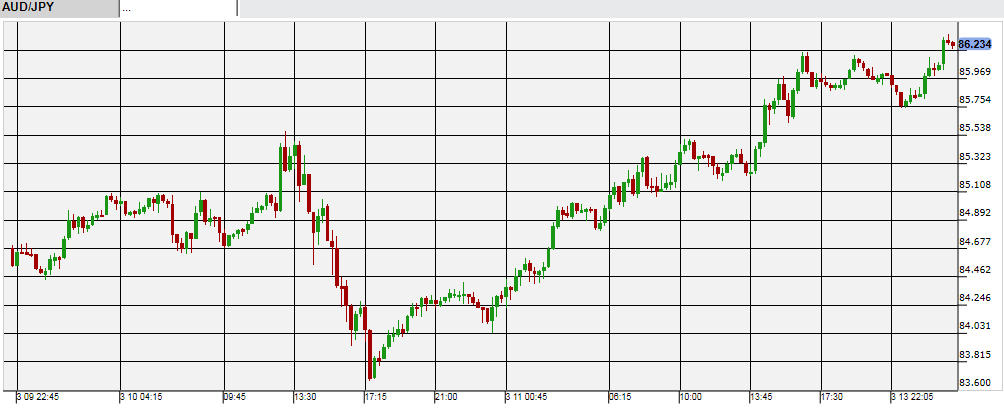
Task: Click the 85.108 price level label
Action: pos(974,185)
